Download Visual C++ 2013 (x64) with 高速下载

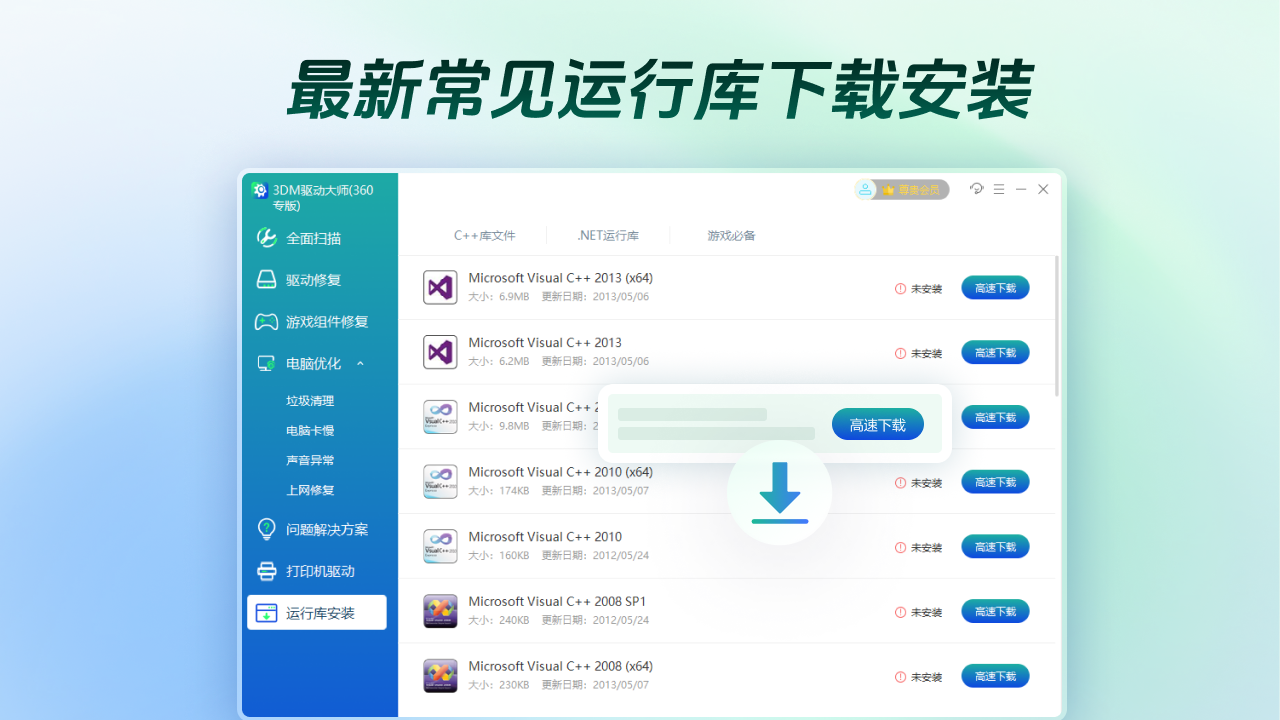(995, 288)
